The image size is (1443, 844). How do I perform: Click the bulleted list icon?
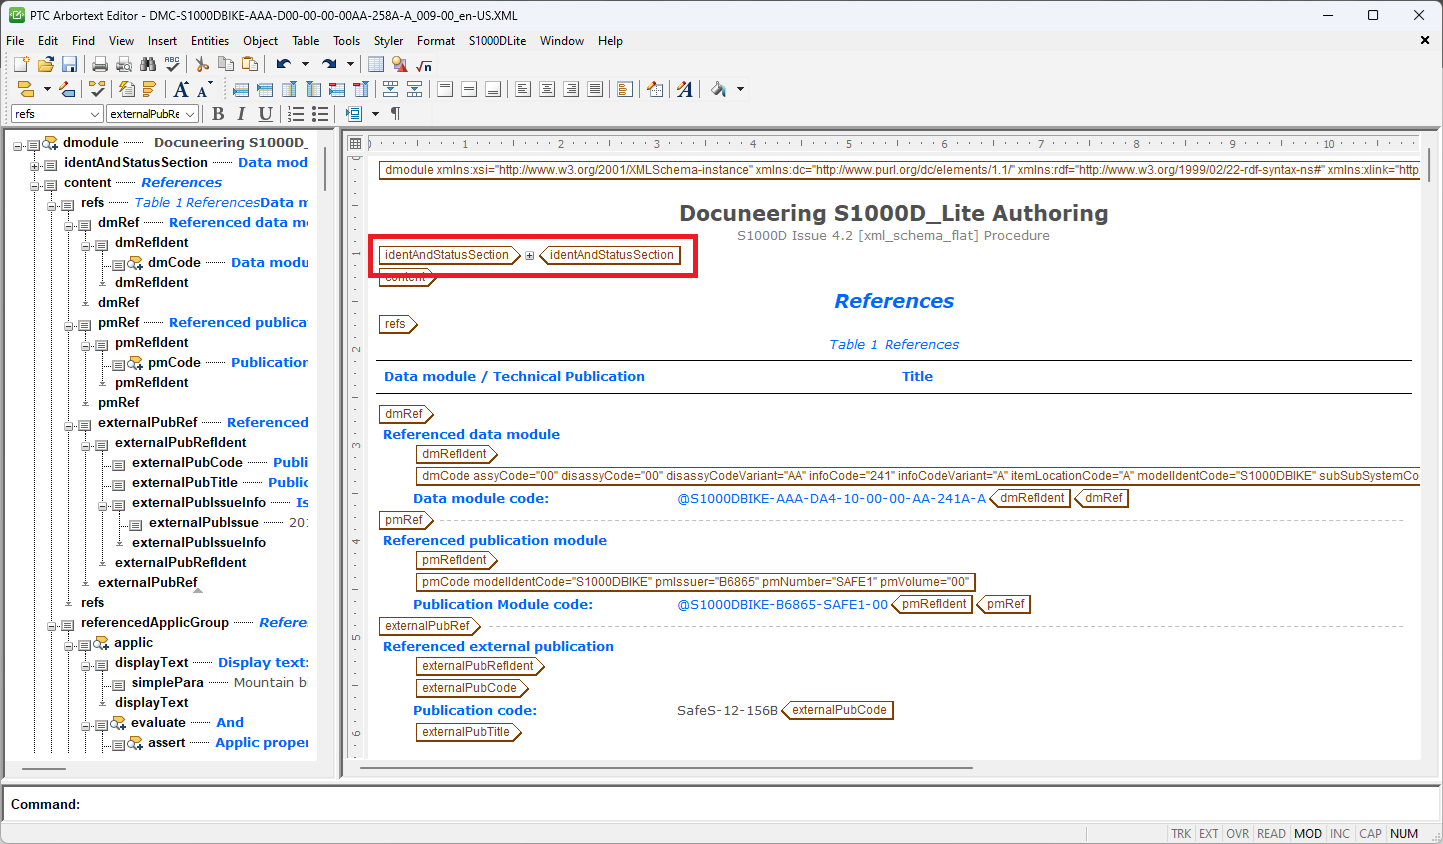320,114
